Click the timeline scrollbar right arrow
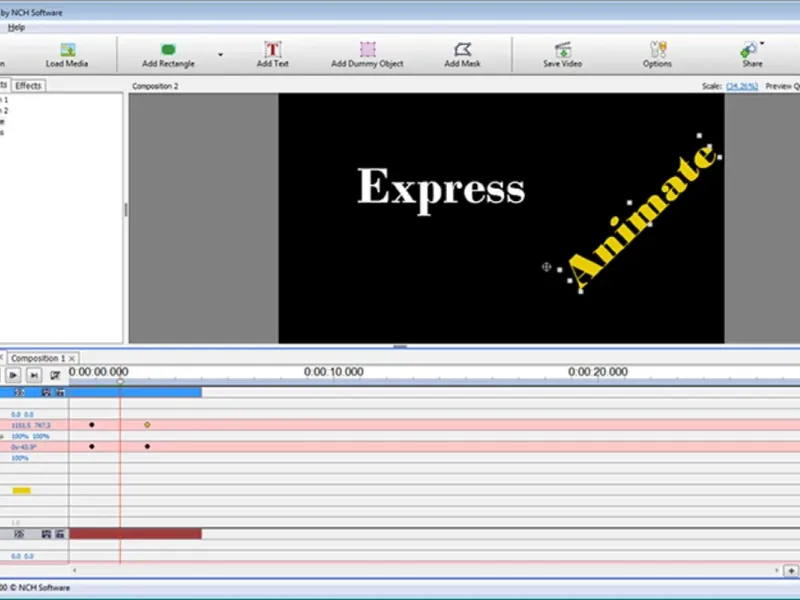Screen dimensions: 800x600 click(x=777, y=570)
